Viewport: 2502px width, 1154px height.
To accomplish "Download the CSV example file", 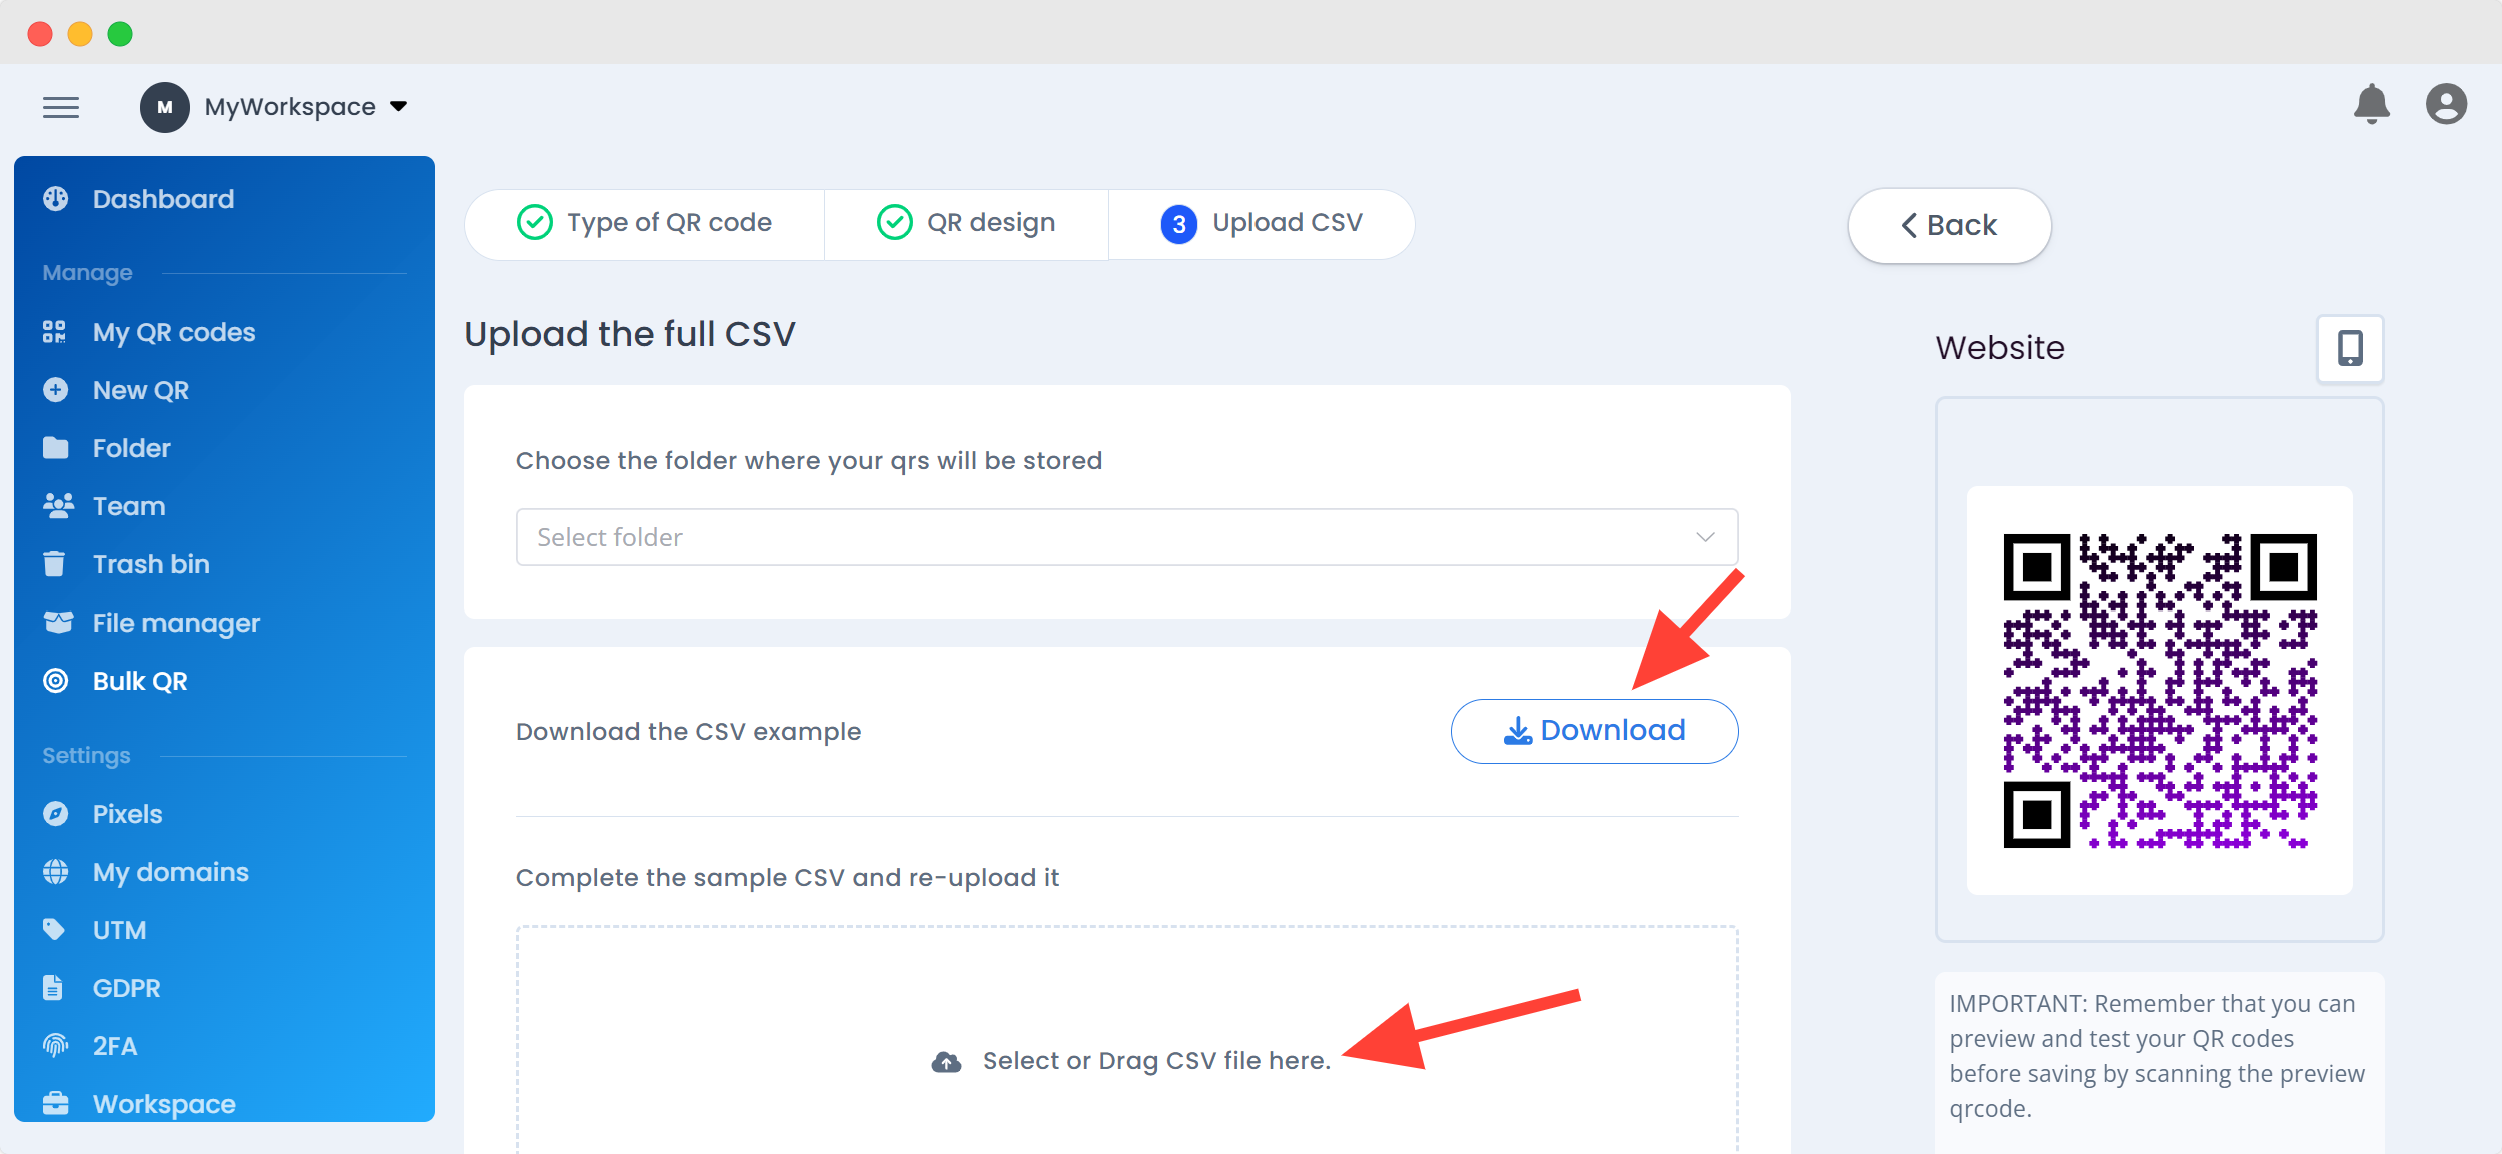I will (x=1594, y=731).
